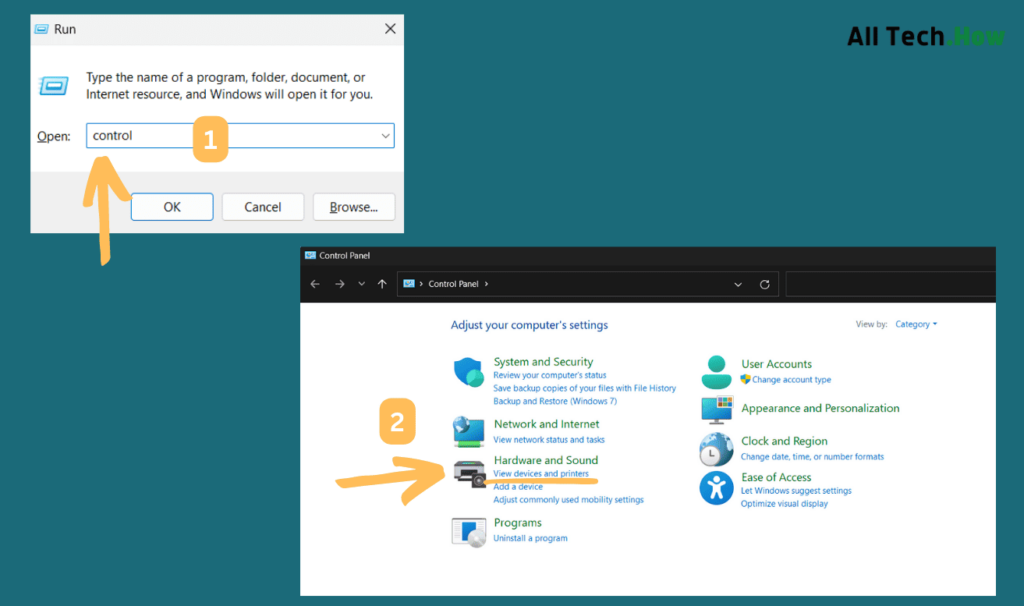Click the Control Panel search box
The width and height of the screenshot is (1024, 606).
click(x=890, y=284)
